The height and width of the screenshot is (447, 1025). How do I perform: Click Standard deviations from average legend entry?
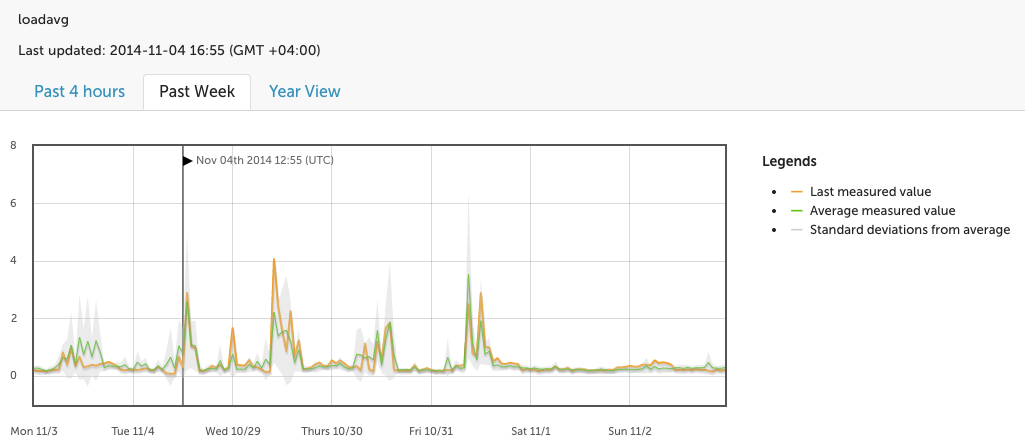910,229
